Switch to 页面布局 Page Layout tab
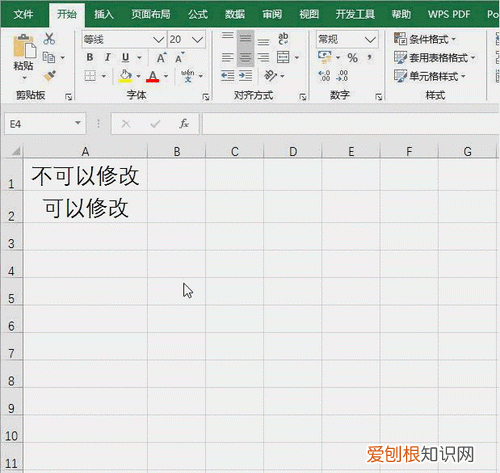This screenshot has height=473, width=500. [x=151, y=14]
